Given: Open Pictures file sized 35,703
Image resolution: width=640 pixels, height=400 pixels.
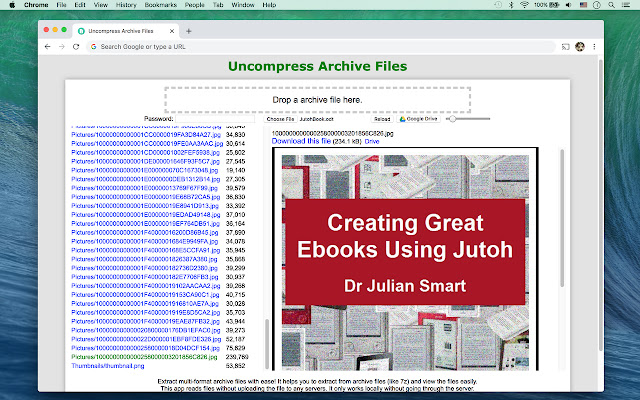Looking at the screenshot, I should pyautogui.click(x=146, y=313).
